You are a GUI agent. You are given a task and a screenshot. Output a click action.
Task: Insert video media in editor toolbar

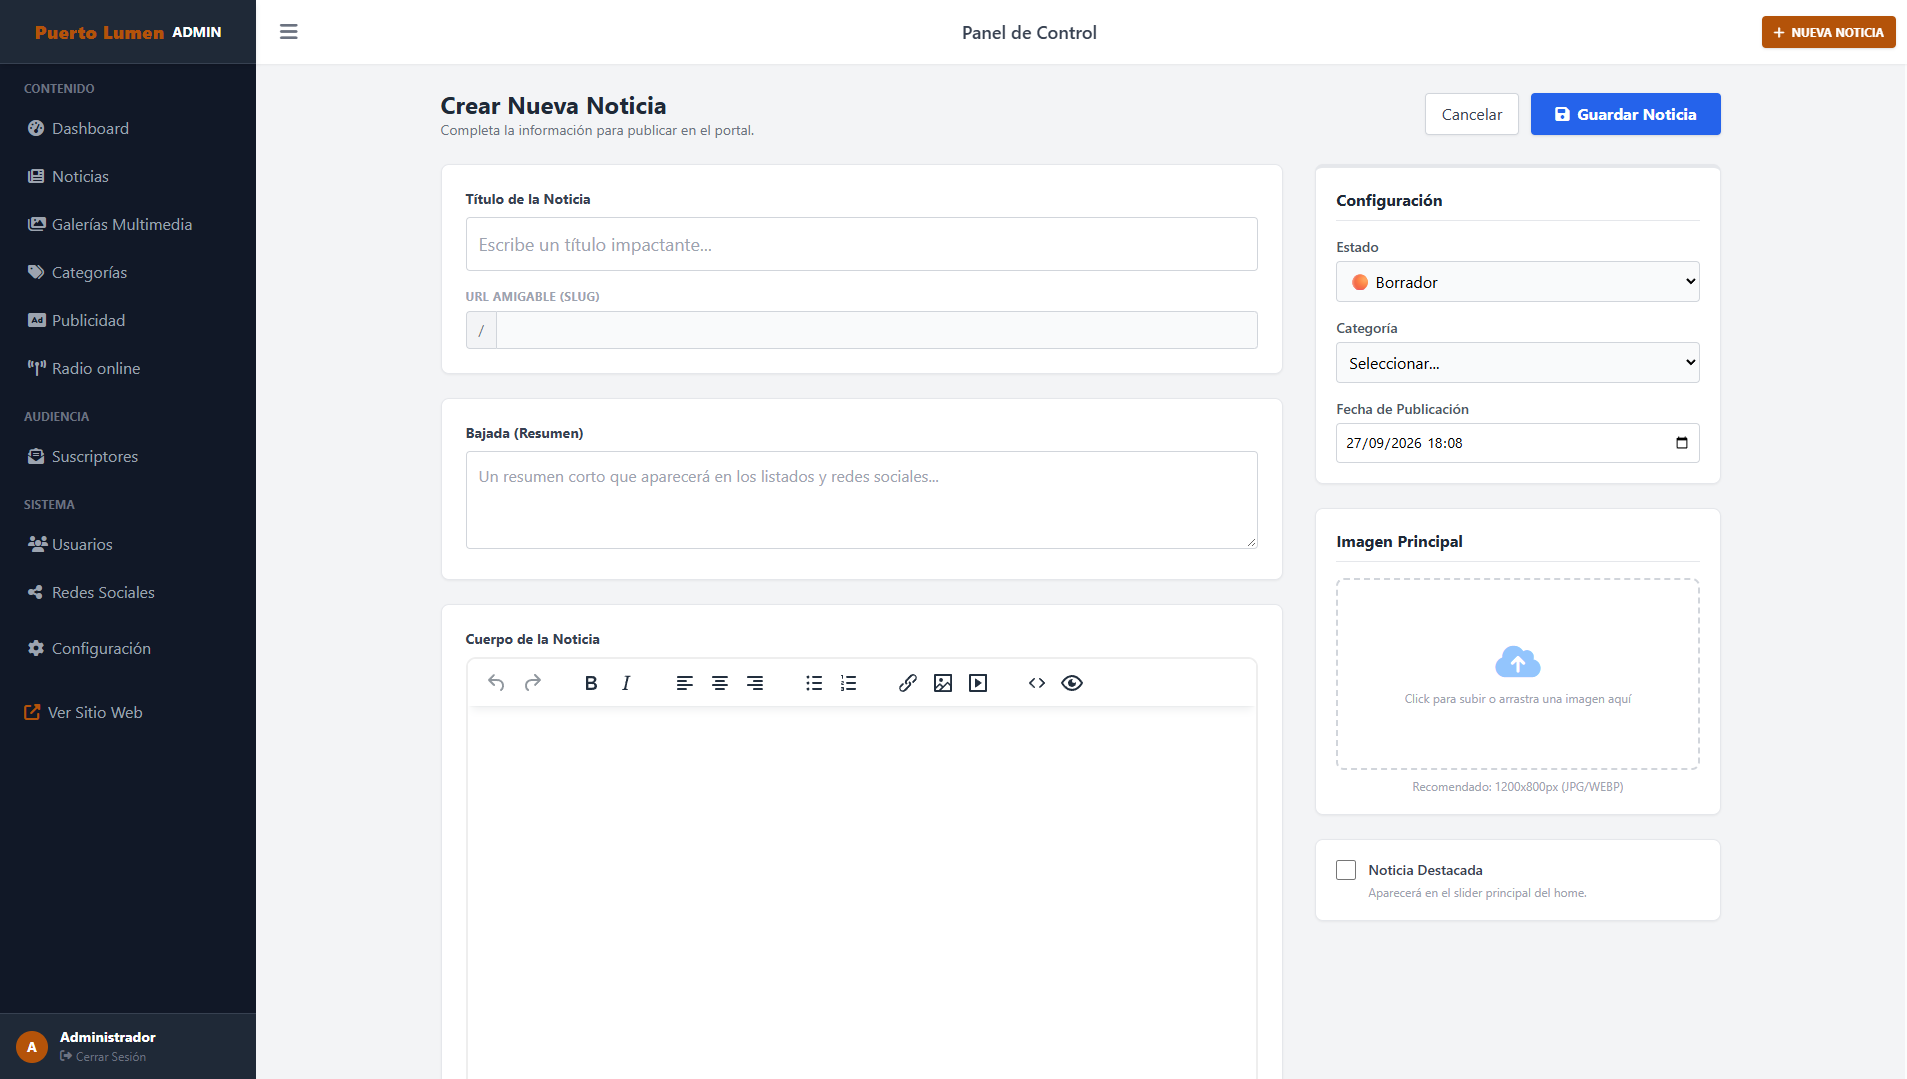coord(978,683)
